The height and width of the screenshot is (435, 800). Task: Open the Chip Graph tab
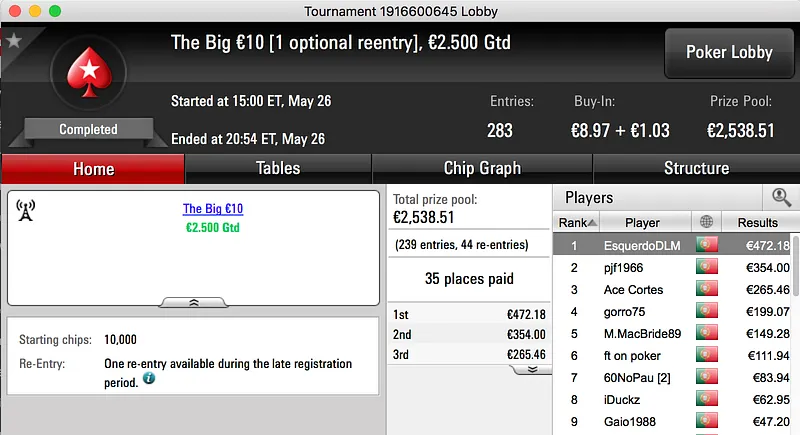pyautogui.click(x=482, y=168)
